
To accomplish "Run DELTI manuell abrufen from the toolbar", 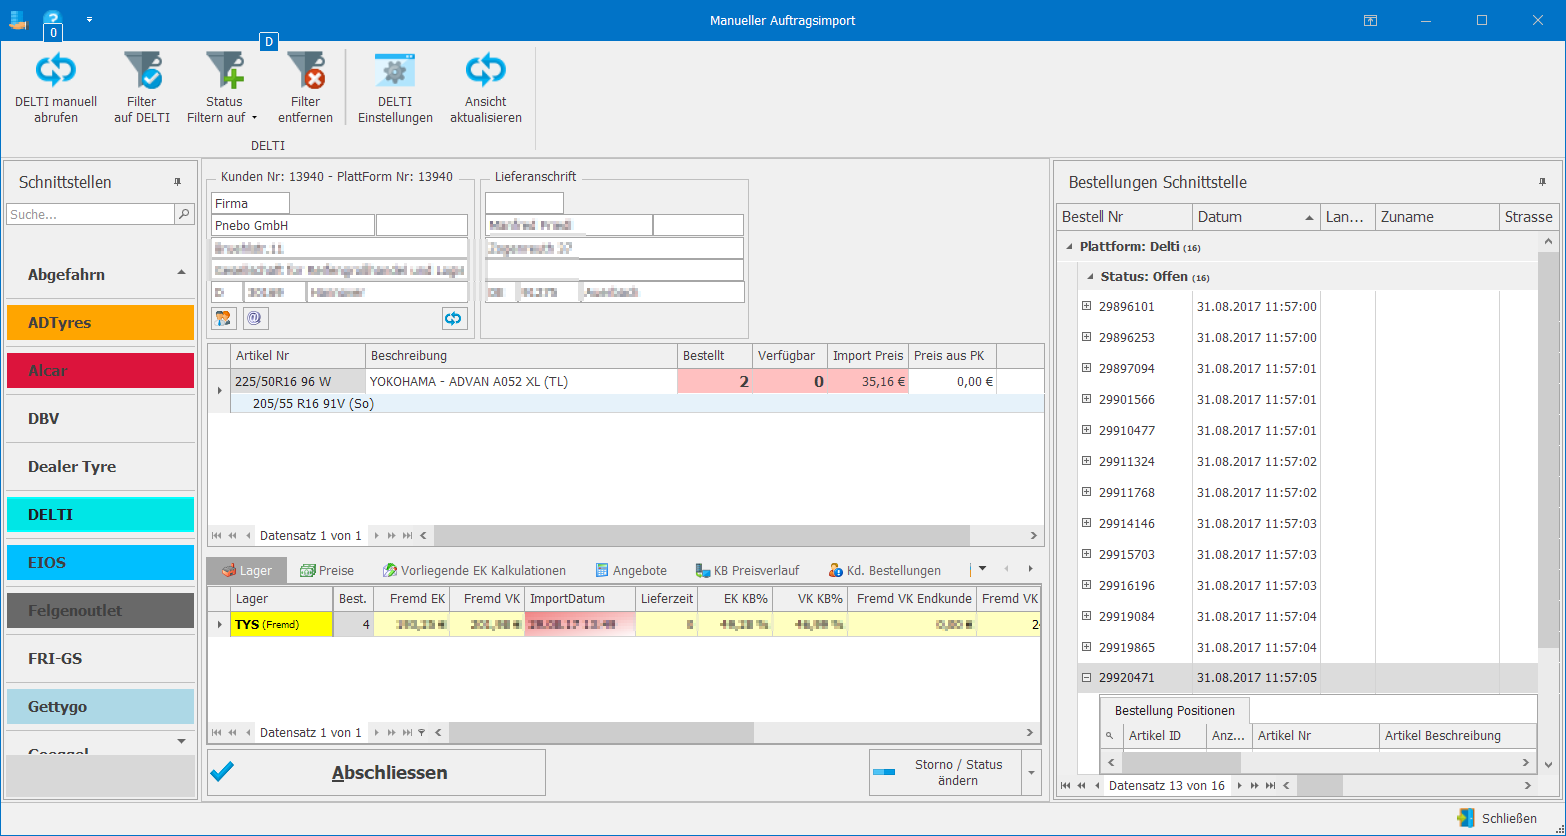I will (x=56, y=88).
